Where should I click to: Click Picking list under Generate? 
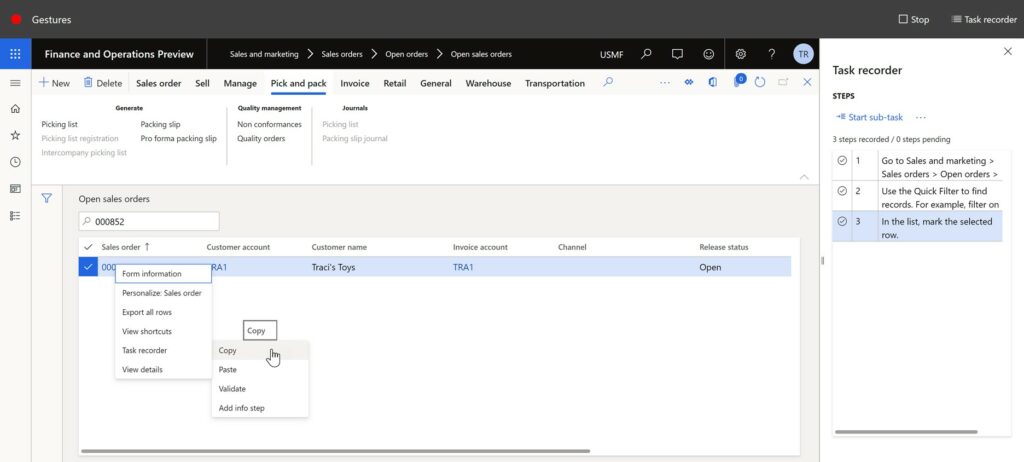point(59,124)
